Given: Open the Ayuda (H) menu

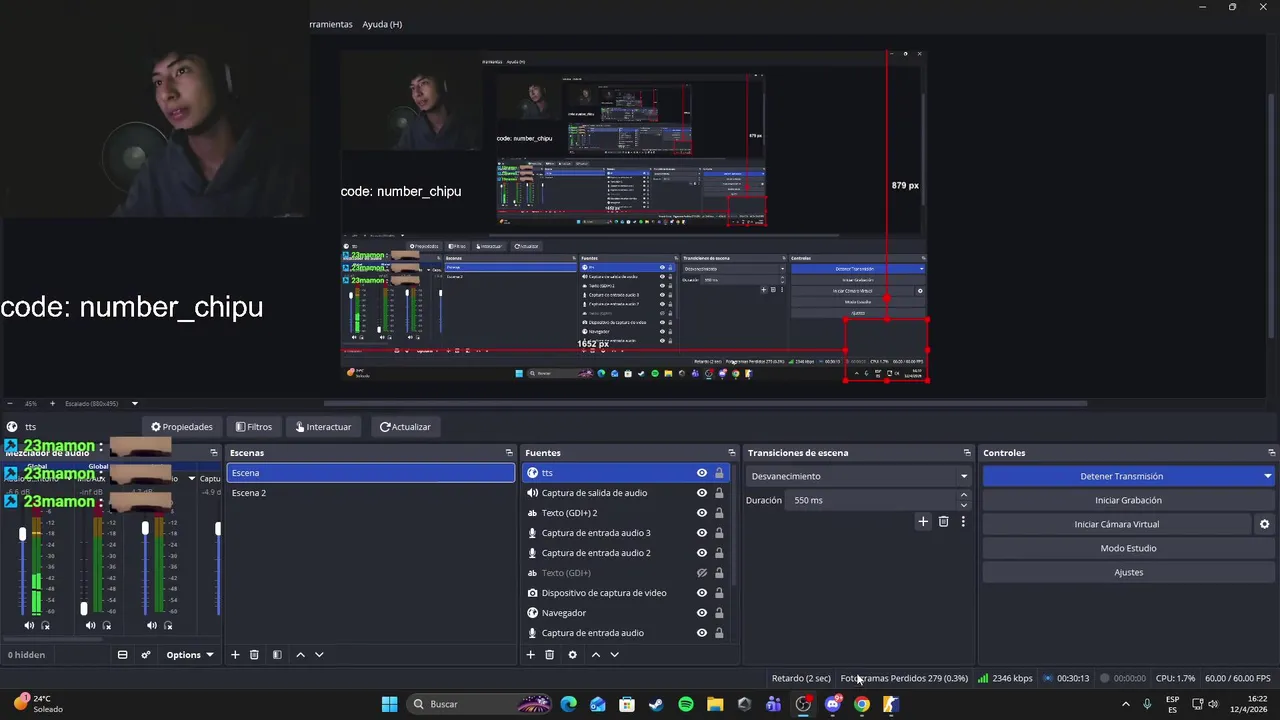Looking at the screenshot, I should (382, 24).
